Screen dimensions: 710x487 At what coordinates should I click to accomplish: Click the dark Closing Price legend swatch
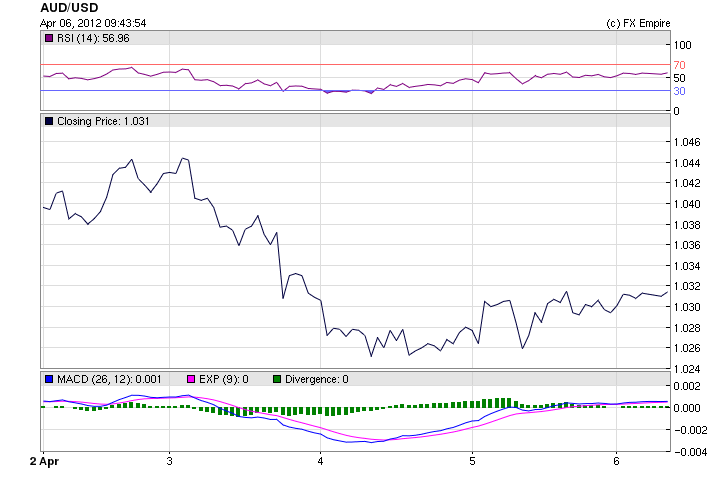(x=49, y=121)
